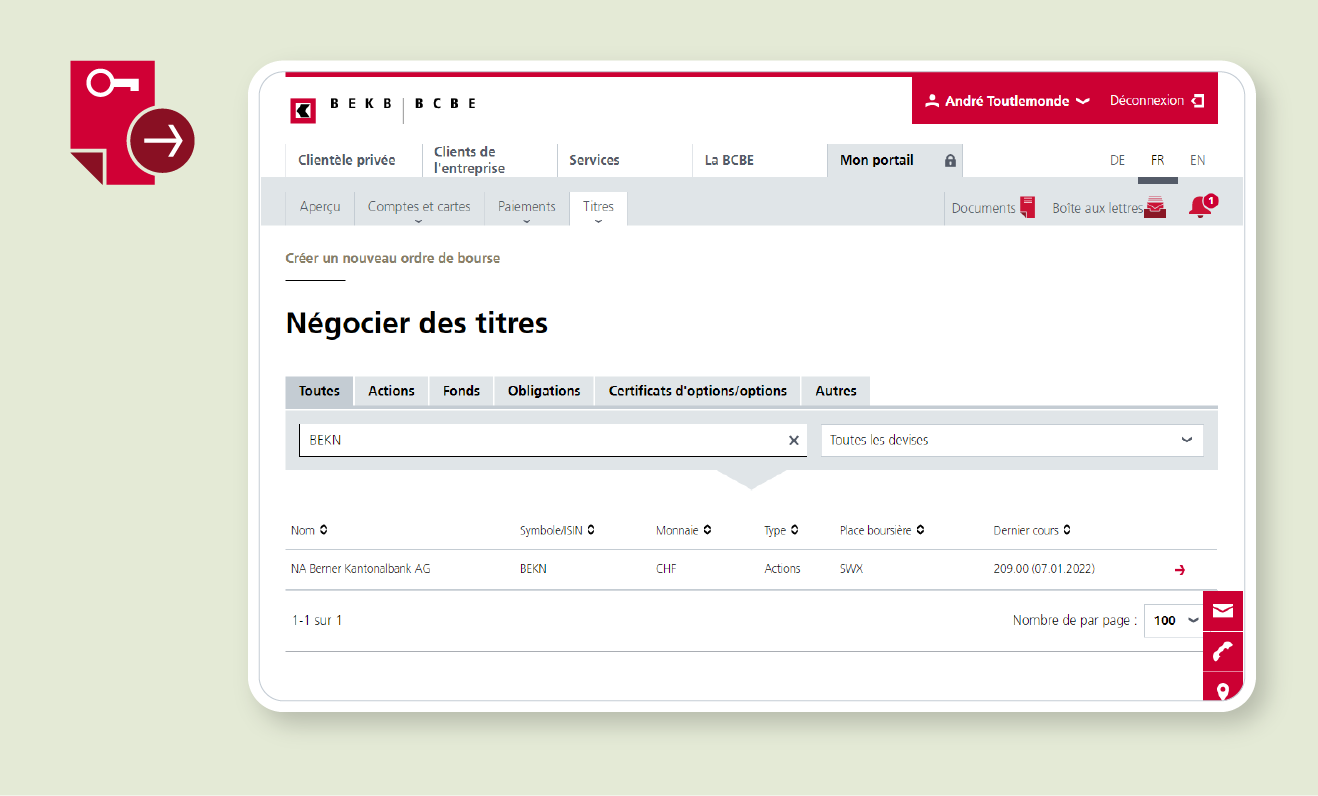Open notifications bell icon

pos(1200,207)
